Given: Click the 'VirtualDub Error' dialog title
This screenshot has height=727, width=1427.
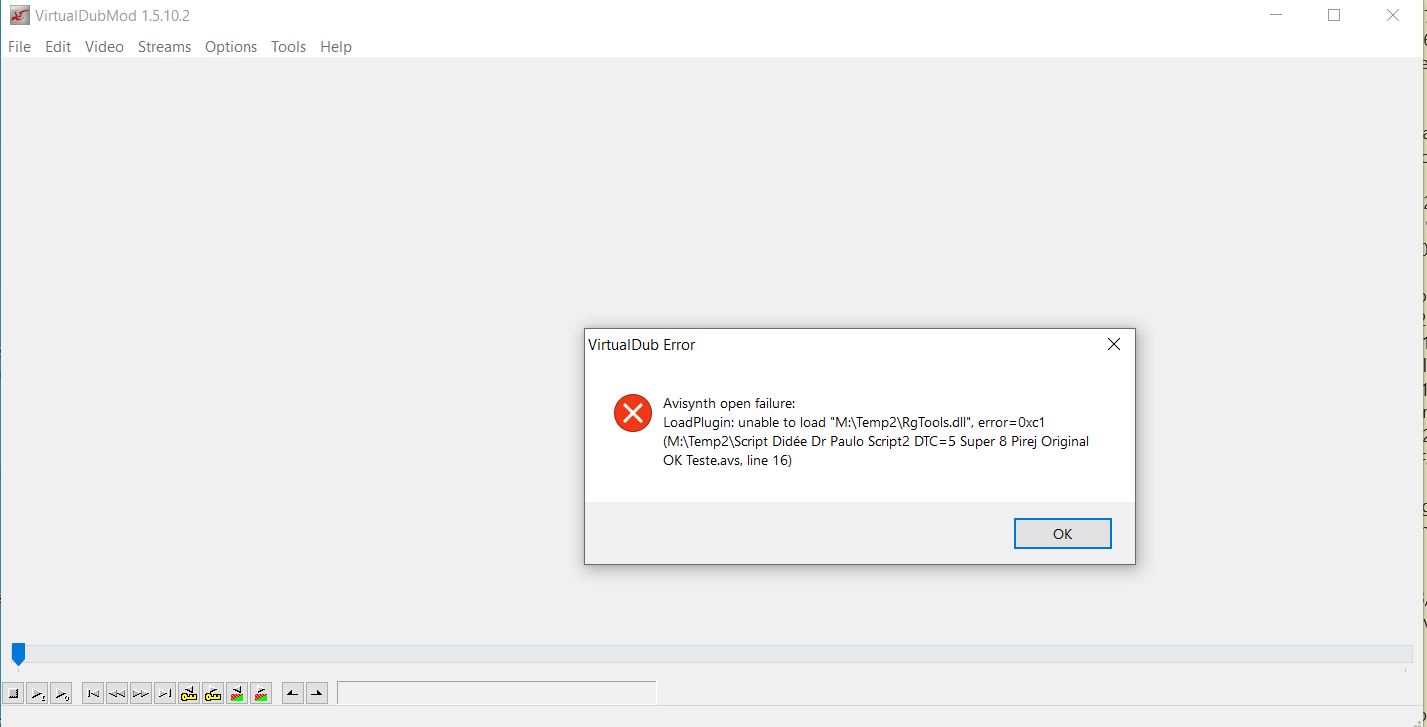Looking at the screenshot, I should (x=641, y=345).
